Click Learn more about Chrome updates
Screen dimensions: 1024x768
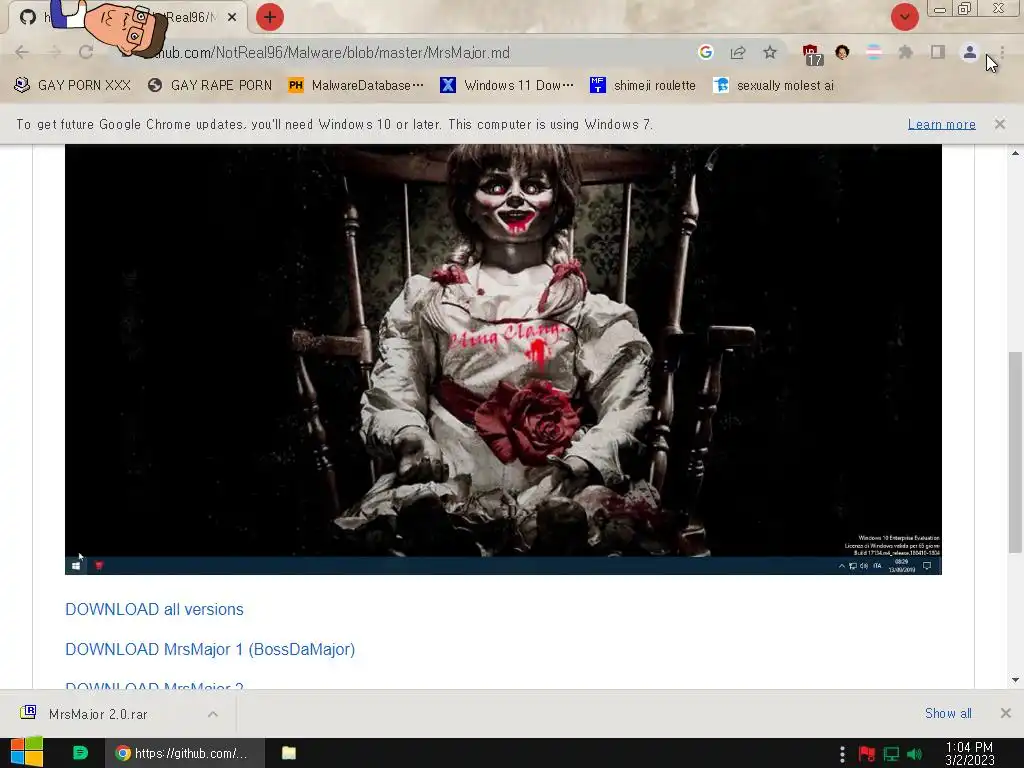(942, 124)
